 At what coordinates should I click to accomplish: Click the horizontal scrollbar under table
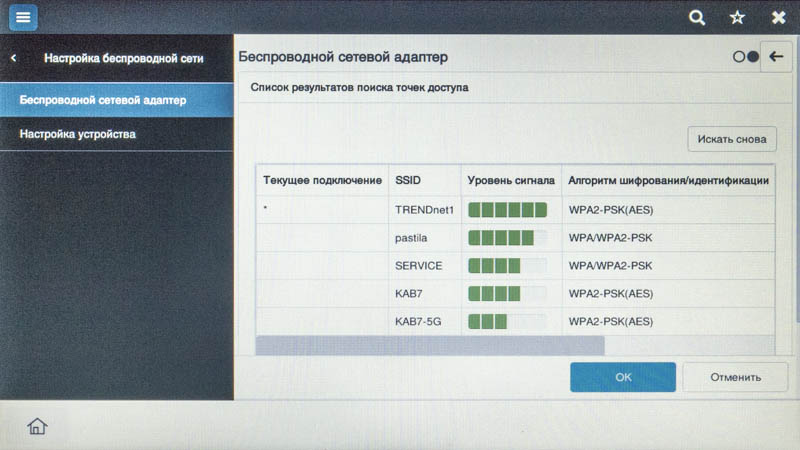(x=430, y=345)
